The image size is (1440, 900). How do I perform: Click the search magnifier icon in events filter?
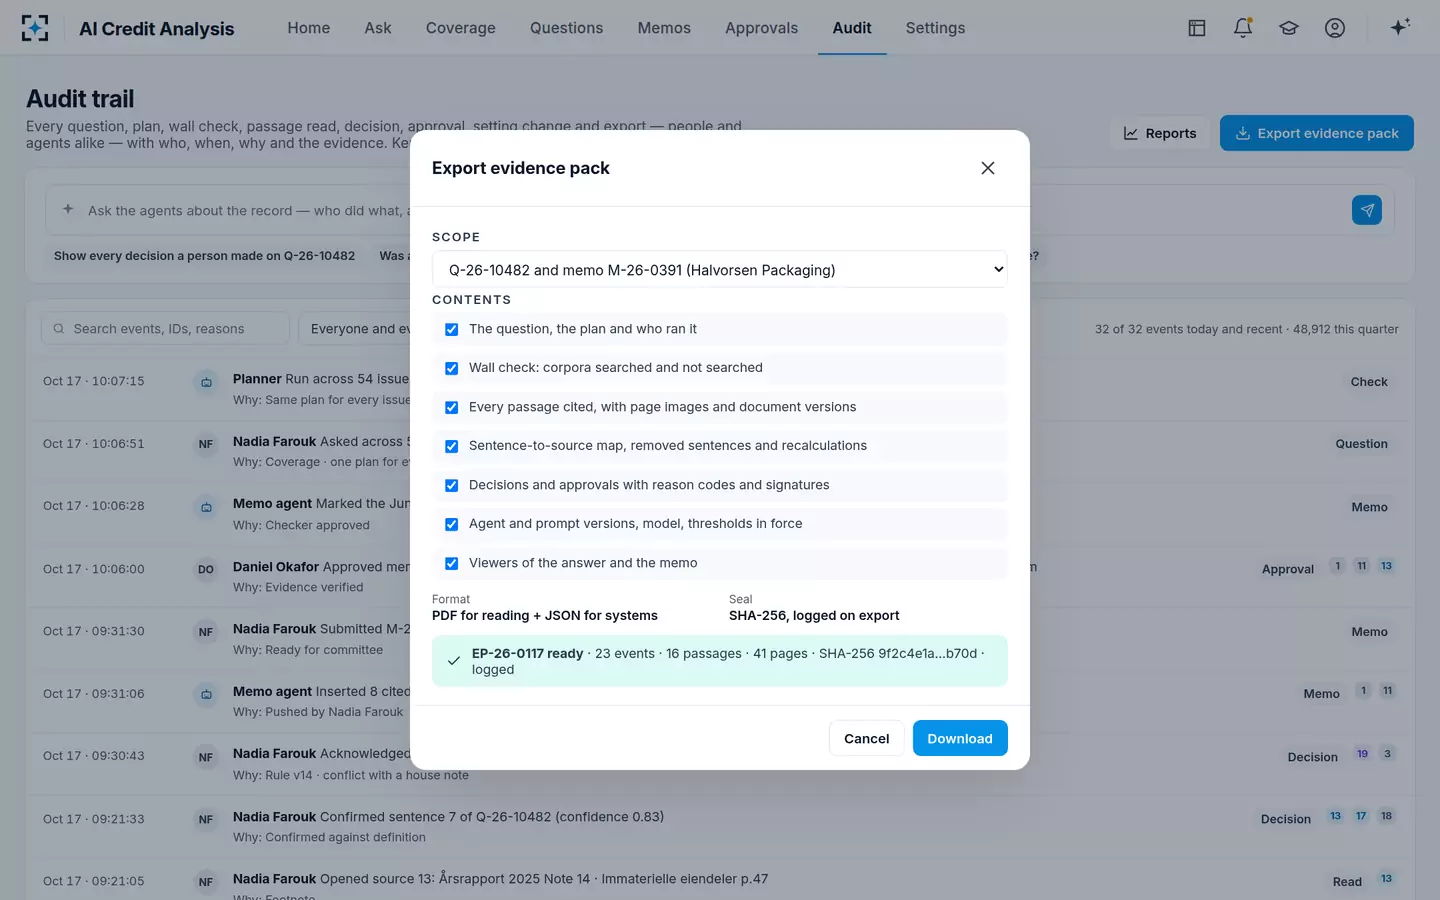pyautogui.click(x=59, y=329)
